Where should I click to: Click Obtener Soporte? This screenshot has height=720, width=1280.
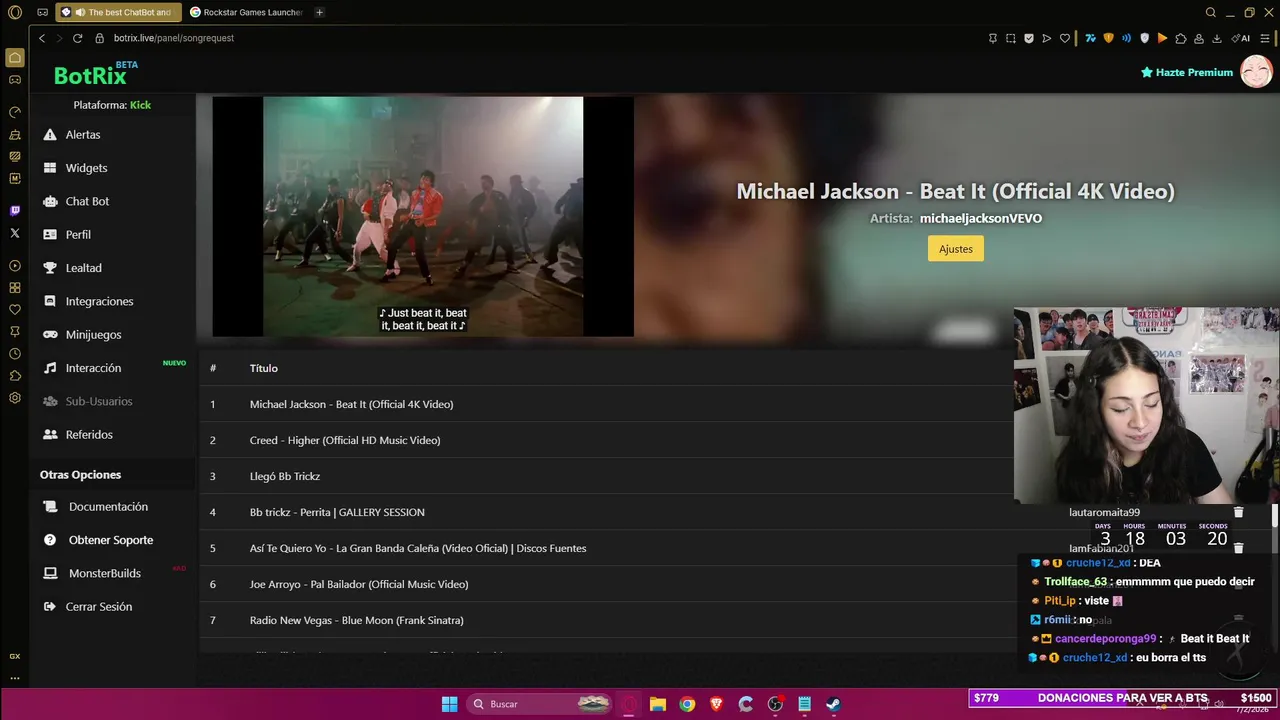tap(111, 540)
